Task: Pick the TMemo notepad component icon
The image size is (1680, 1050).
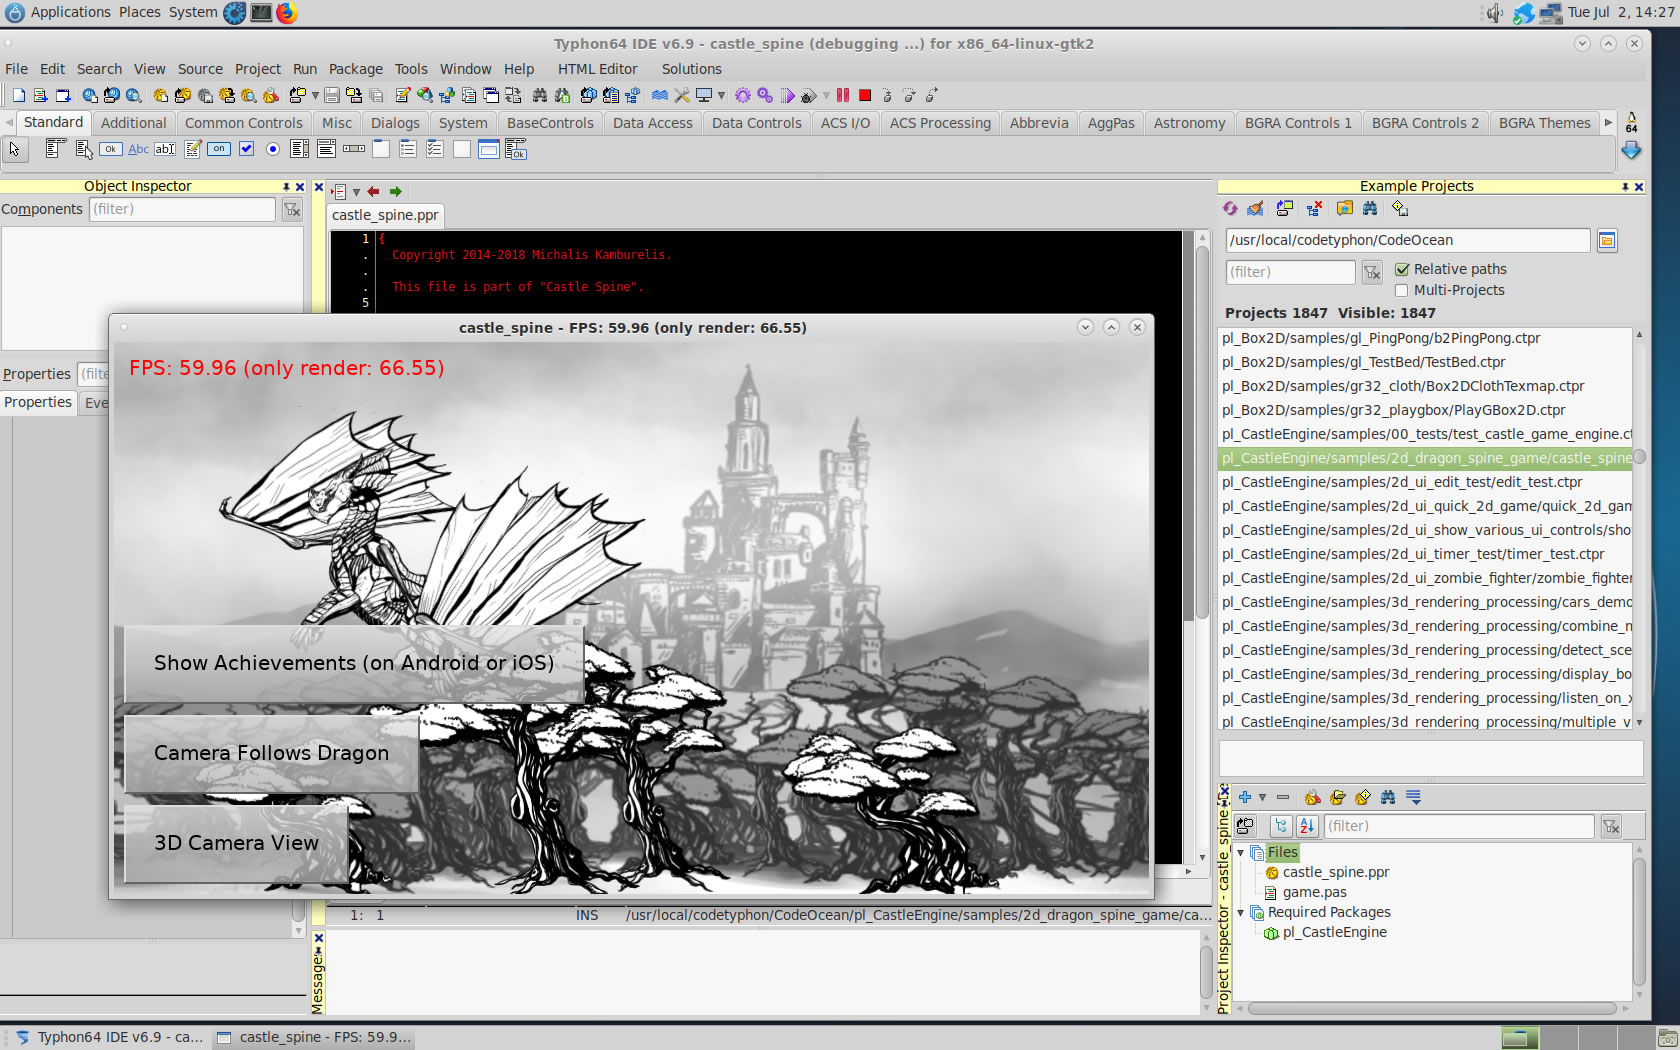Action: pyautogui.click(x=192, y=149)
